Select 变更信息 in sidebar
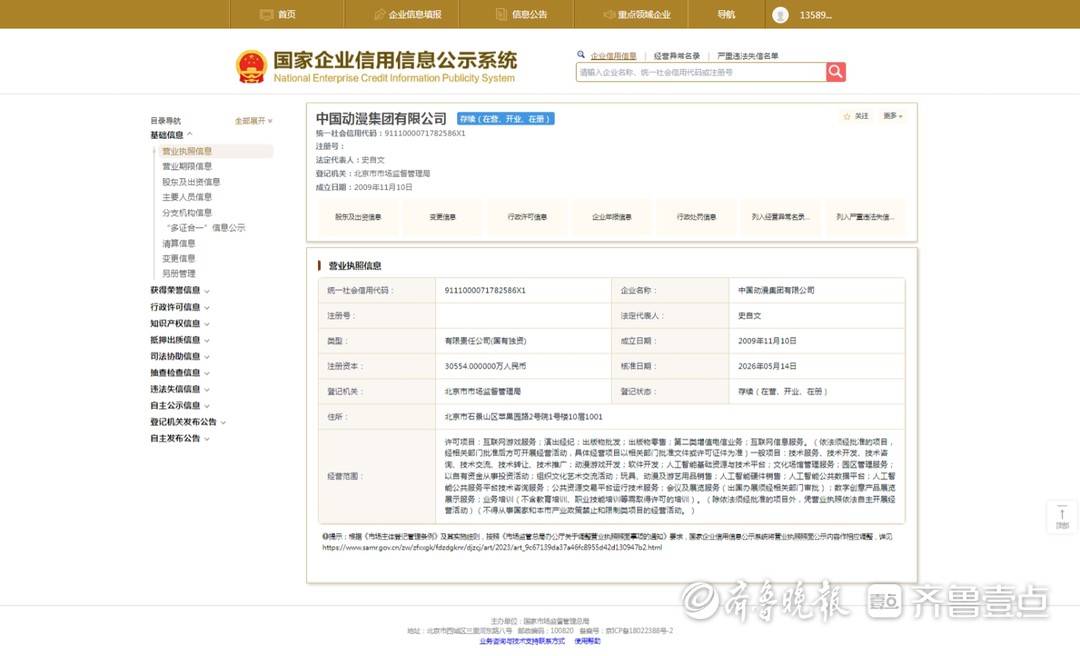This screenshot has height=656, width=1080. [x=178, y=258]
